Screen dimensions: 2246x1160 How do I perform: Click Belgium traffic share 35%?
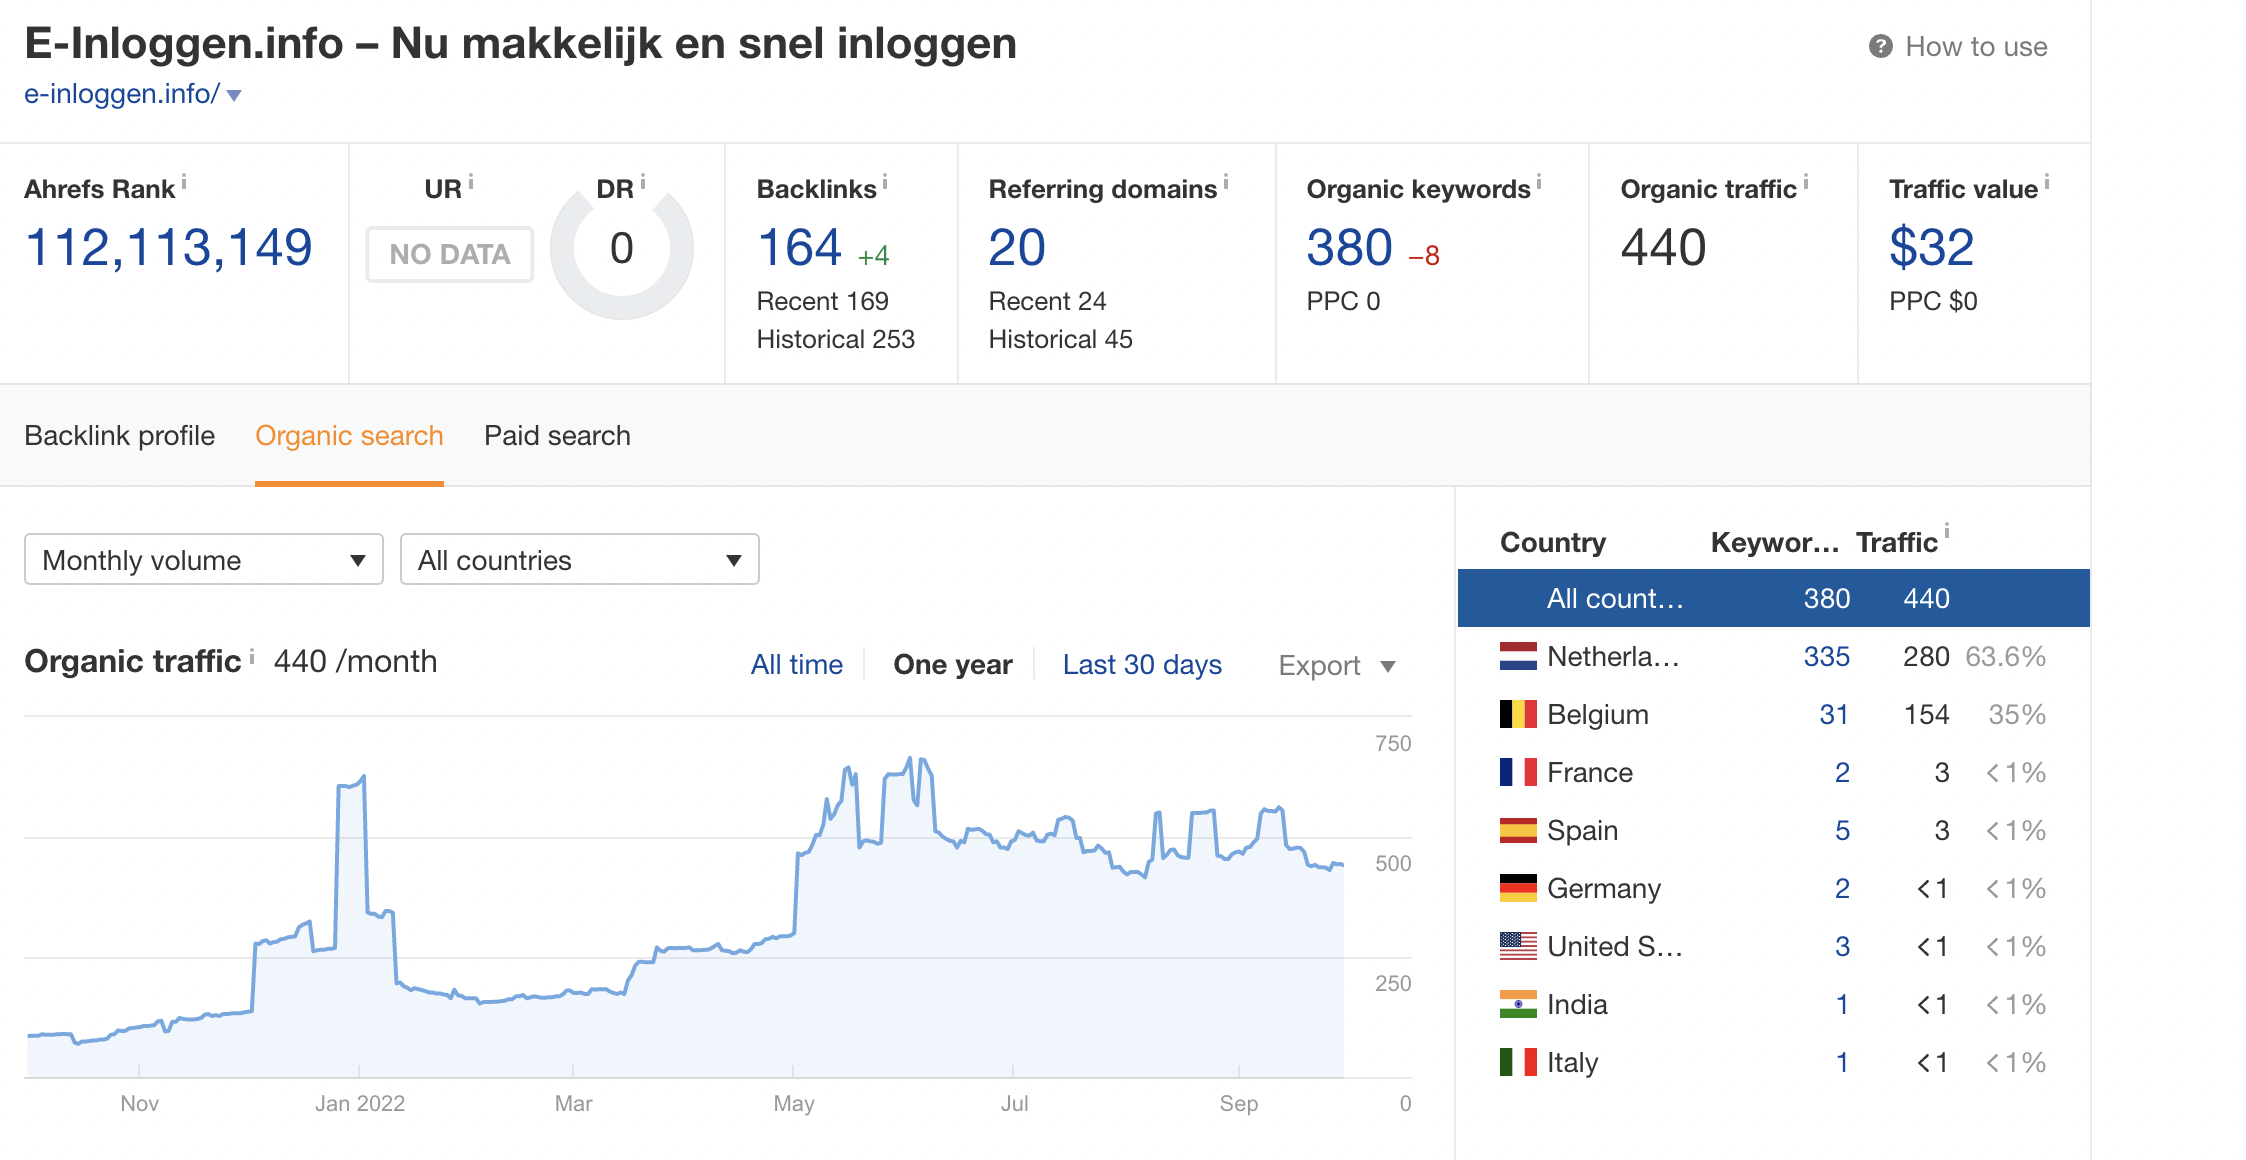tap(2017, 715)
